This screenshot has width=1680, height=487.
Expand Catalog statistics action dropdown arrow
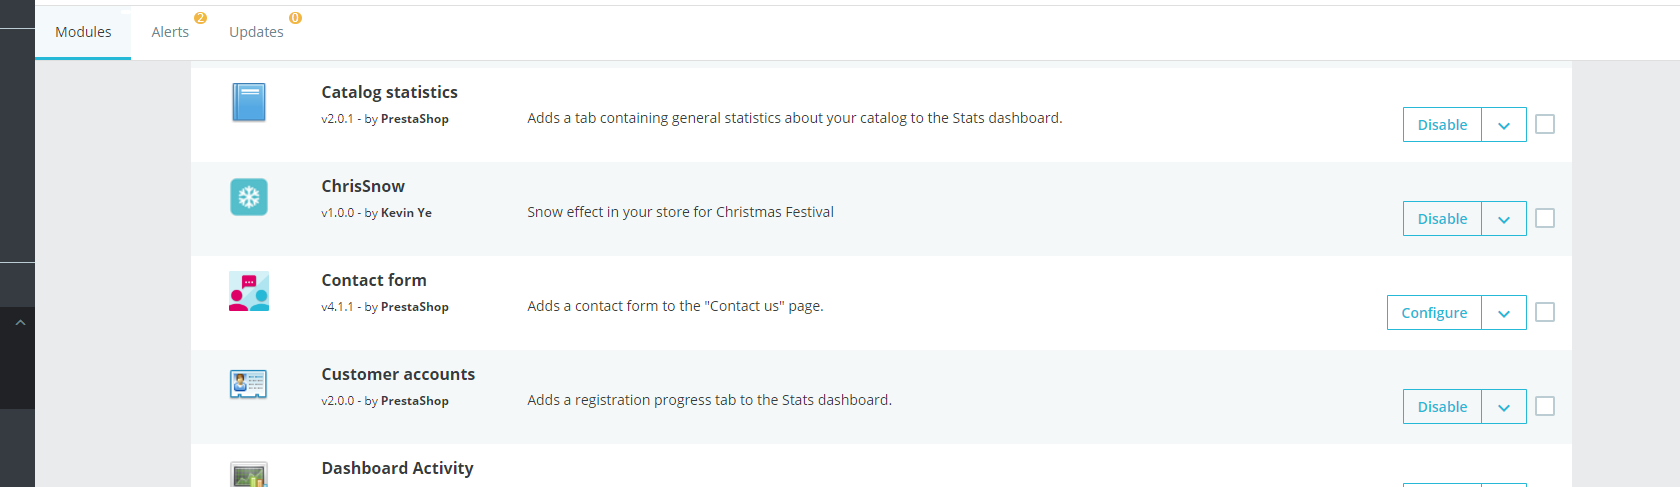(1504, 125)
